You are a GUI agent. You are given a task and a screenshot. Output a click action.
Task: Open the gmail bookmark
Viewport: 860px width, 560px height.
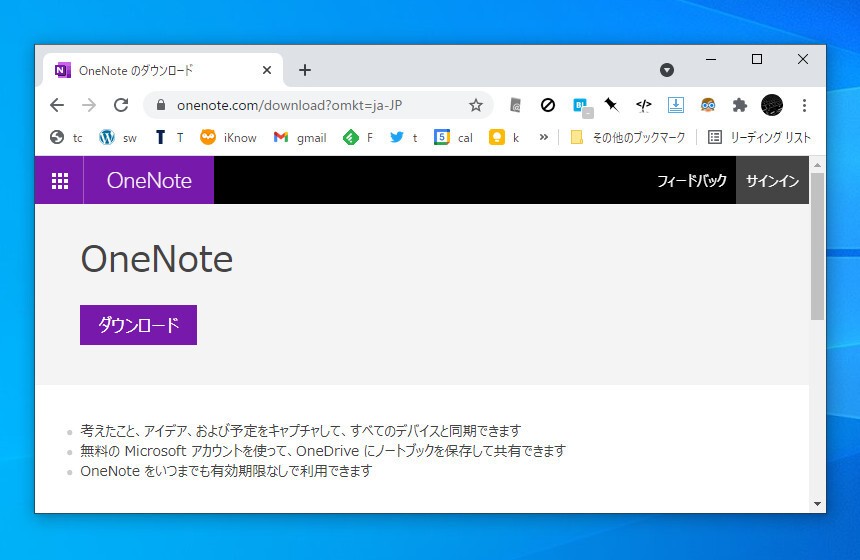click(x=299, y=137)
